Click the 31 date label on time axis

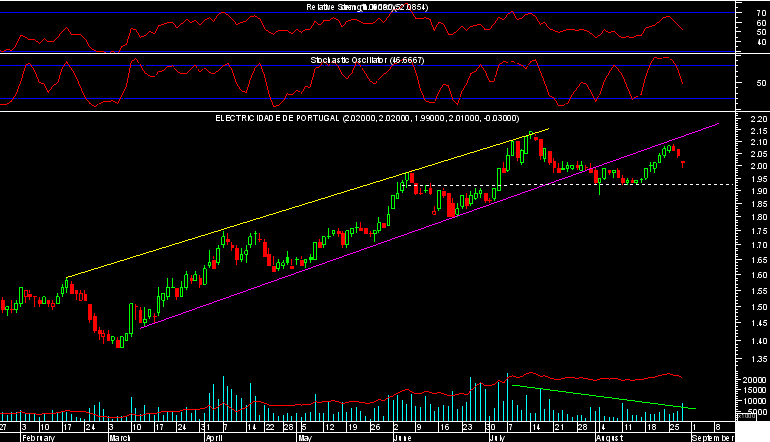click(206, 427)
